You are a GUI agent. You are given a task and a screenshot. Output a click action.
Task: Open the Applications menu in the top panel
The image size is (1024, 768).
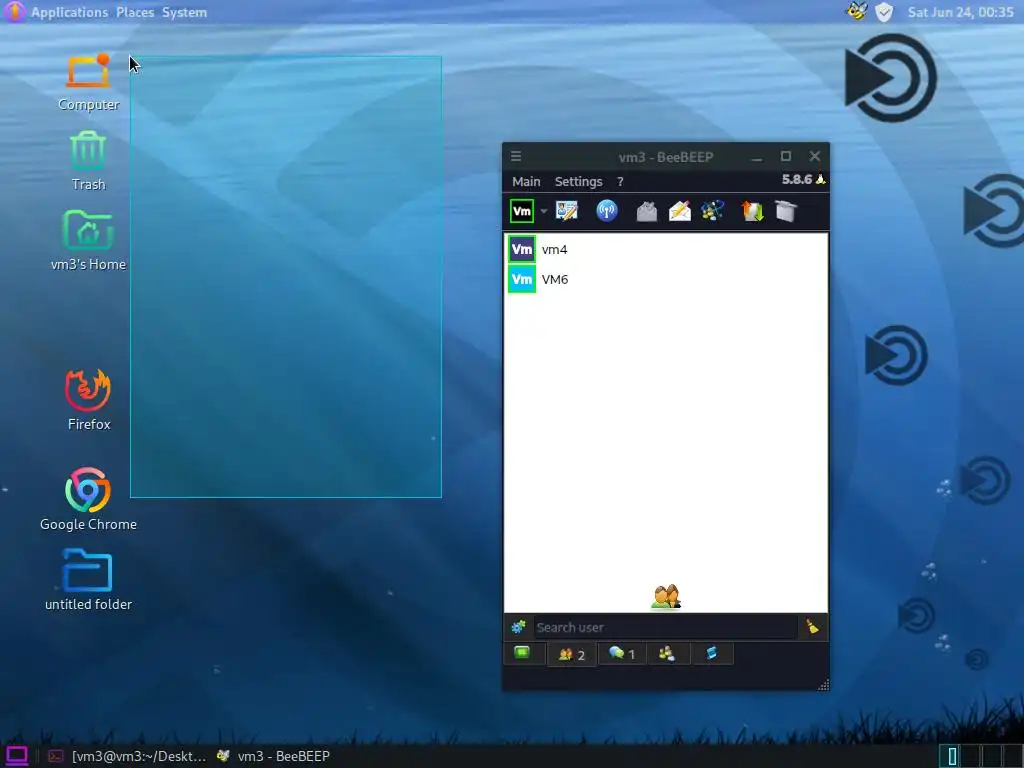pyautogui.click(x=69, y=12)
